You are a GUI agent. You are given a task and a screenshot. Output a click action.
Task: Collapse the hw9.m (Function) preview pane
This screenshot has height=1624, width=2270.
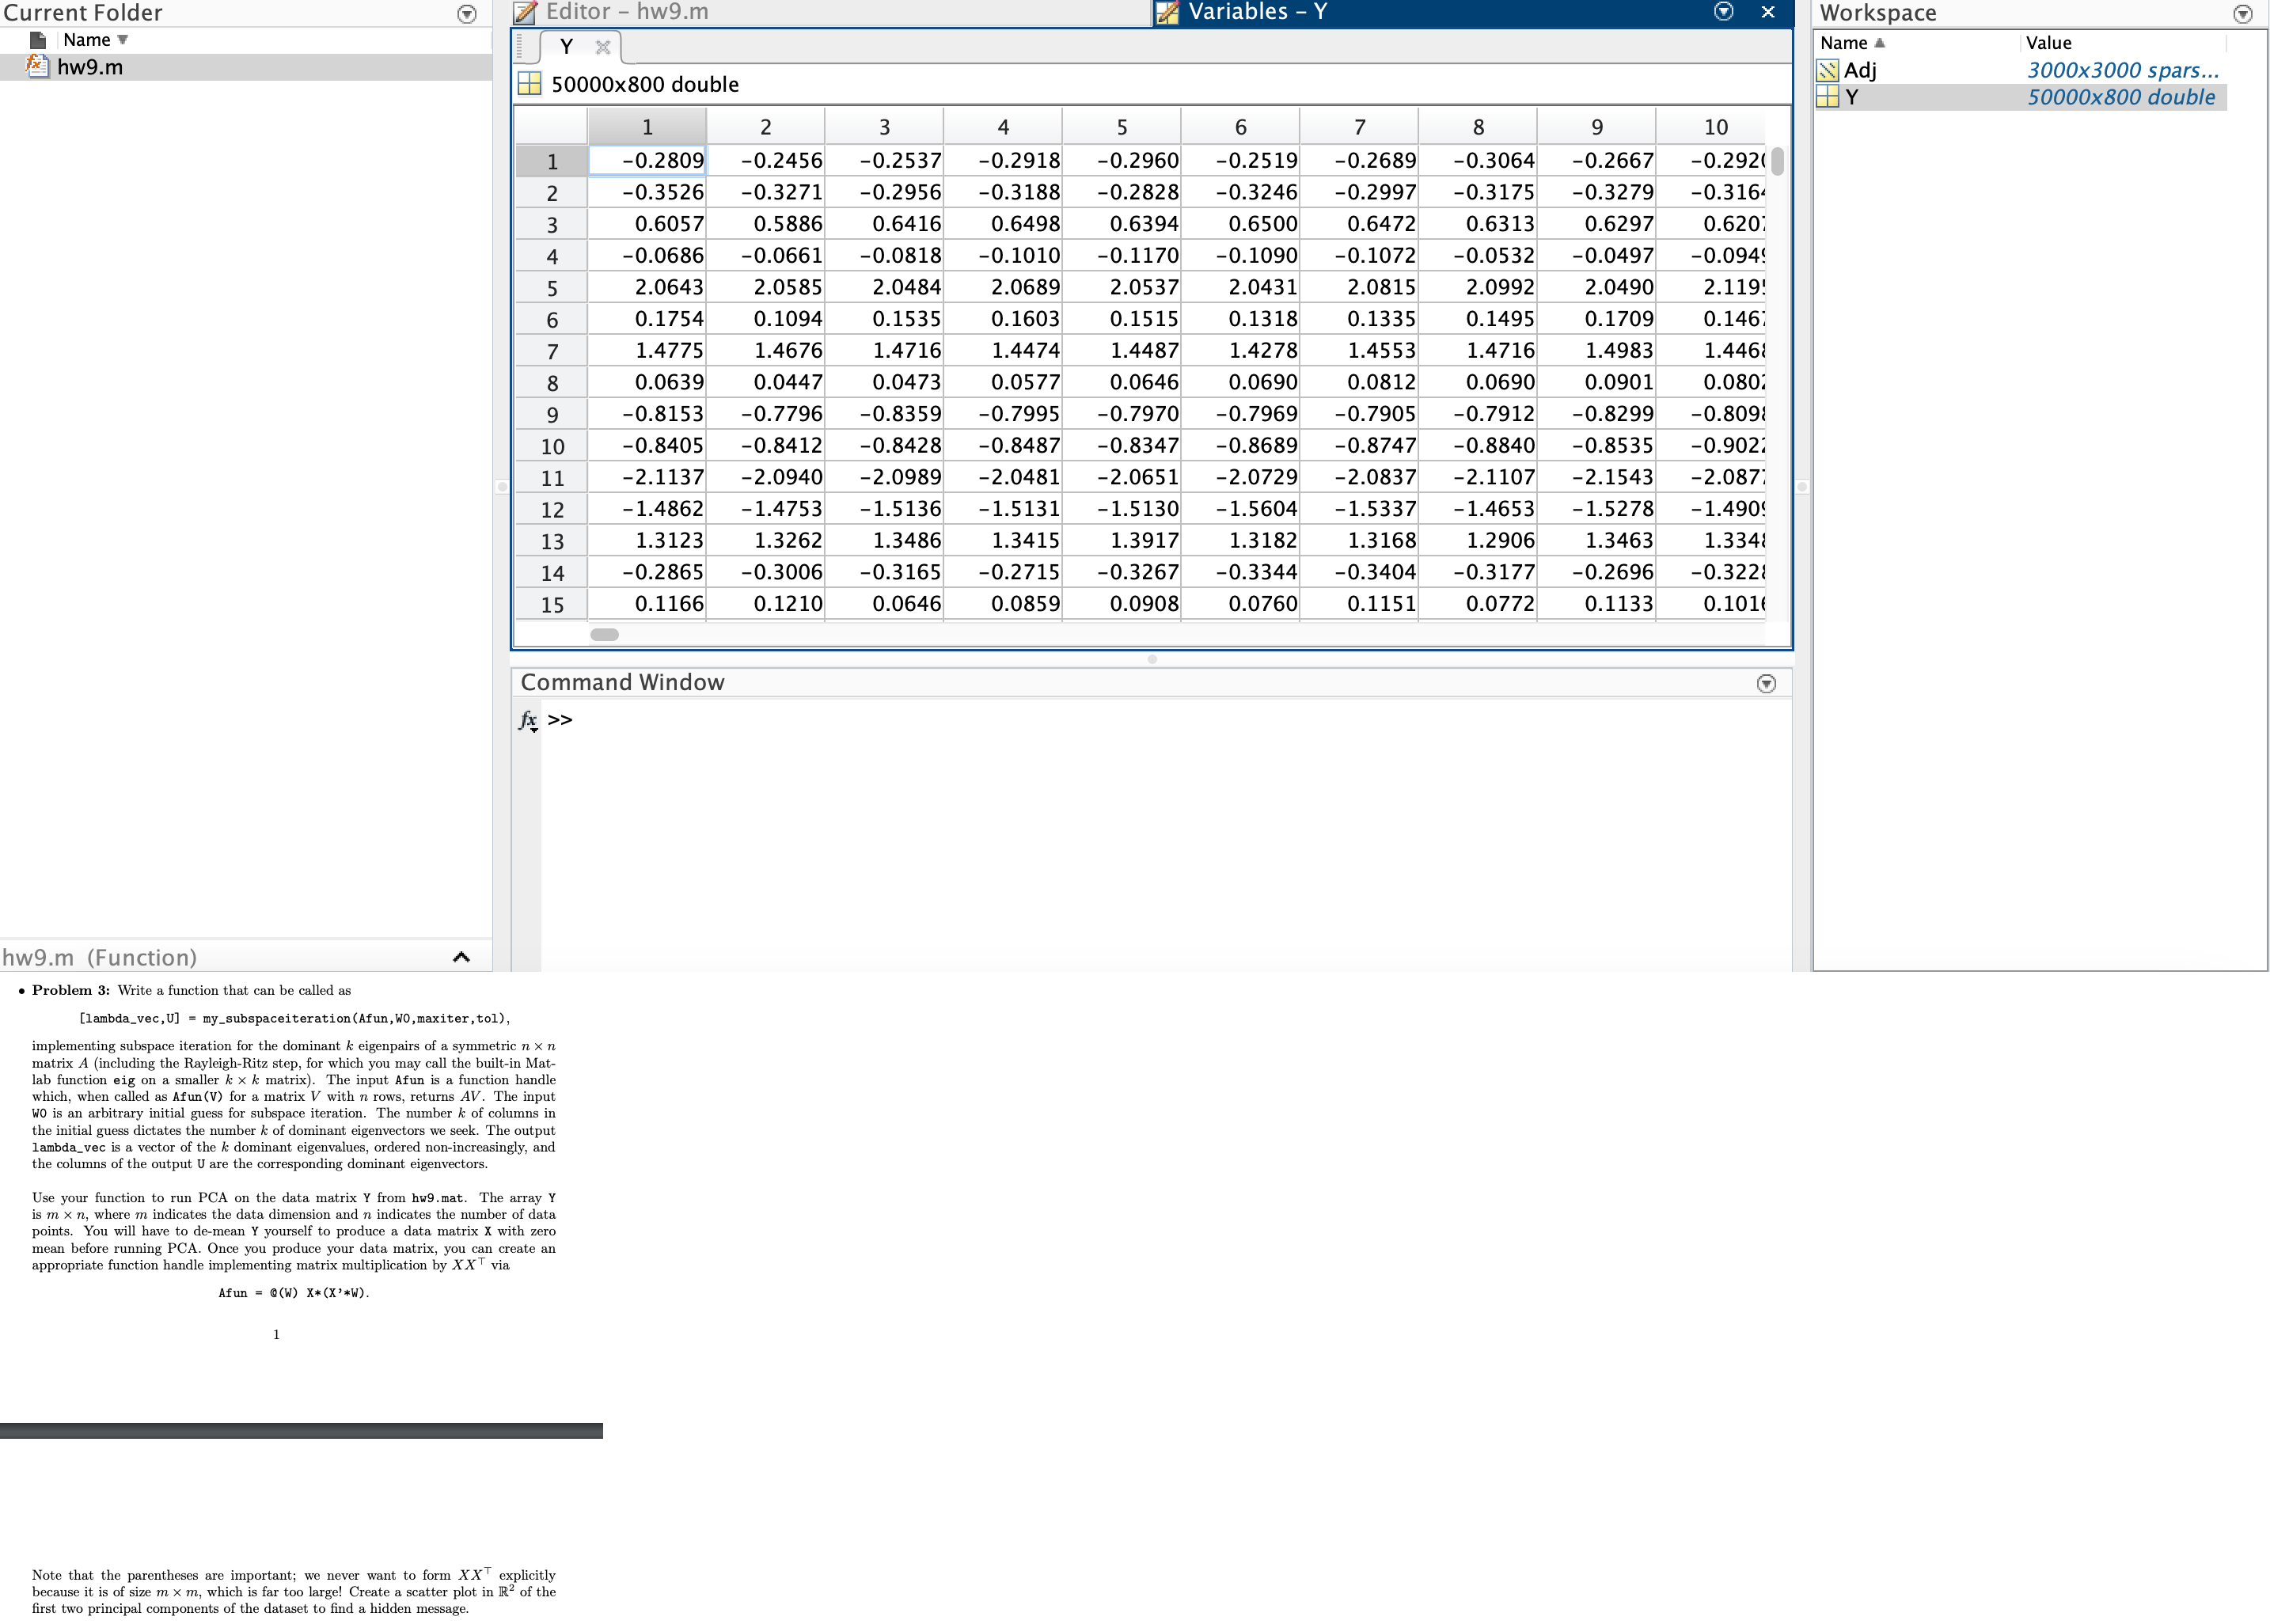461,957
